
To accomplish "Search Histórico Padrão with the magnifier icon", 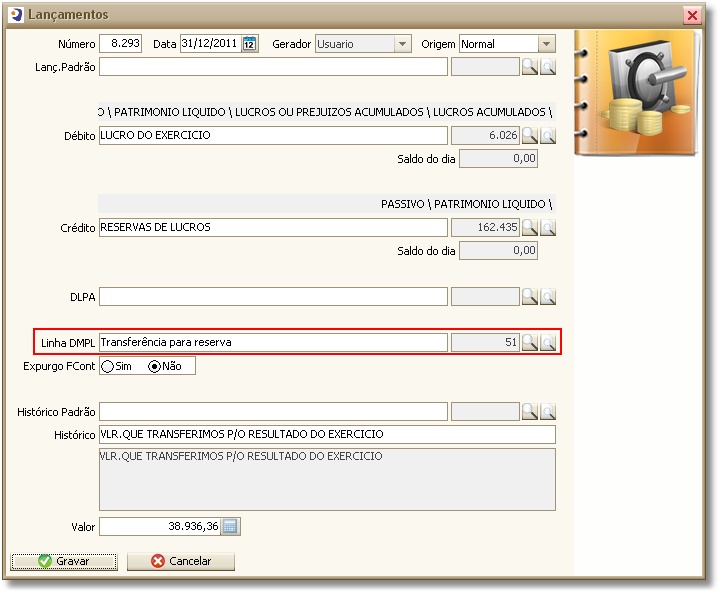I will pos(529,411).
